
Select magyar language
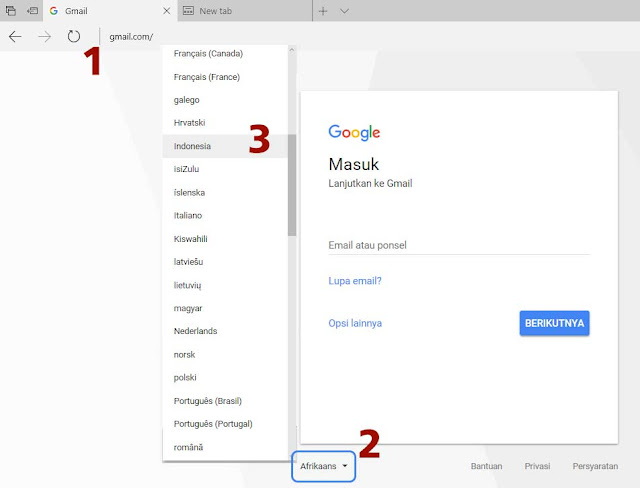pos(225,308)
